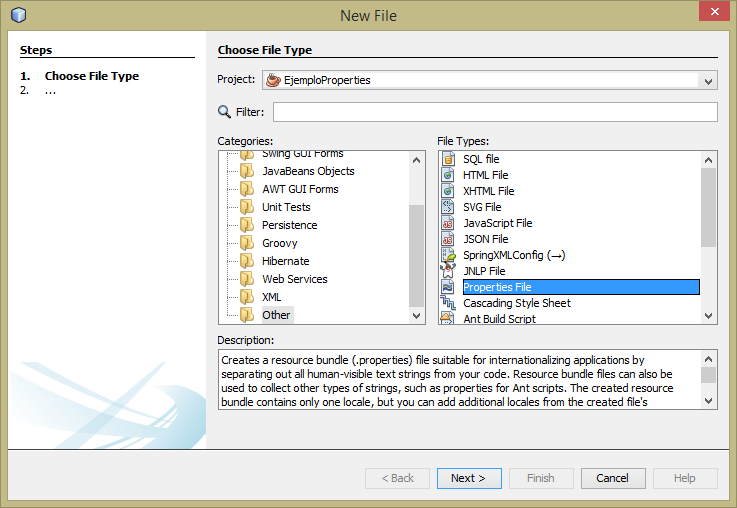737x508 pixels.
Task: Select Ant Build Script file type
Action: click(499, 319)
